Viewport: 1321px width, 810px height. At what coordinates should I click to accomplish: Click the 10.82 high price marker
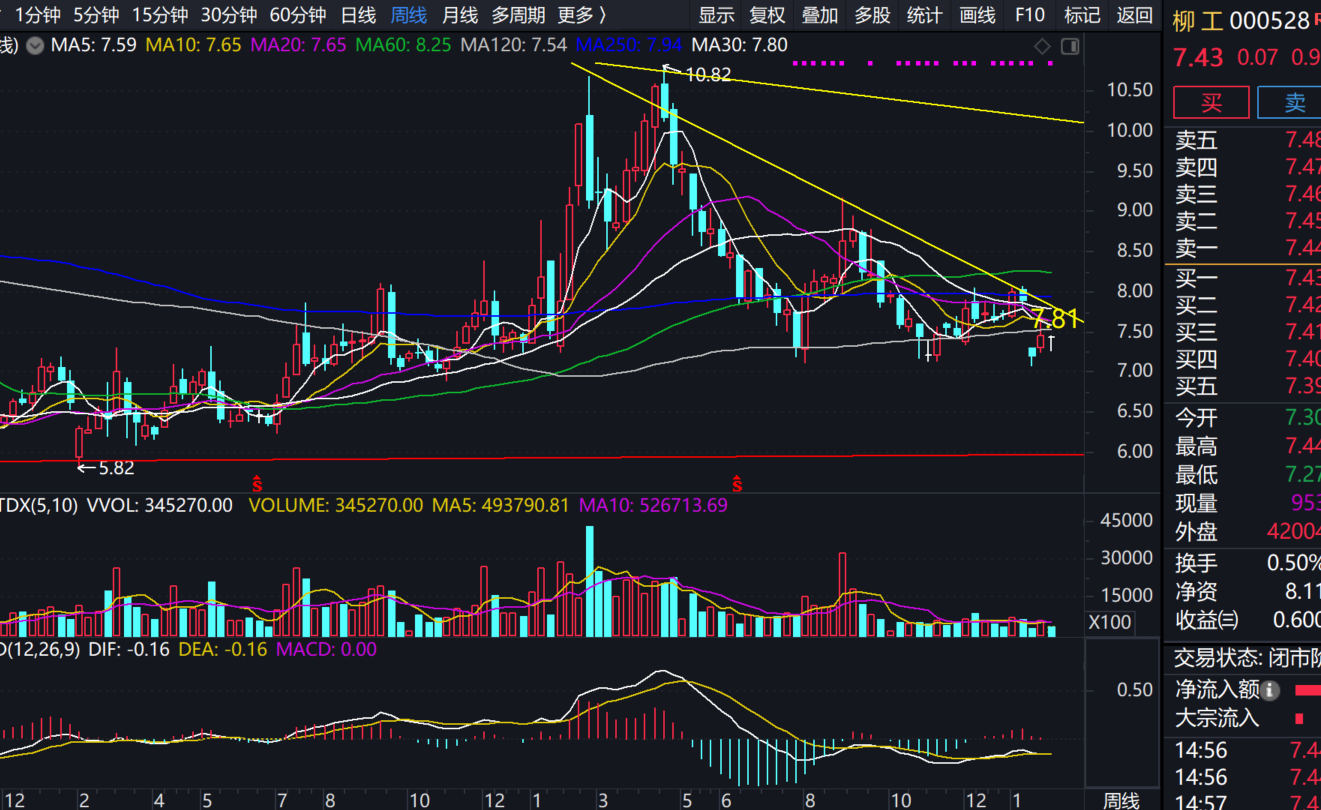(x=707, y=74)
